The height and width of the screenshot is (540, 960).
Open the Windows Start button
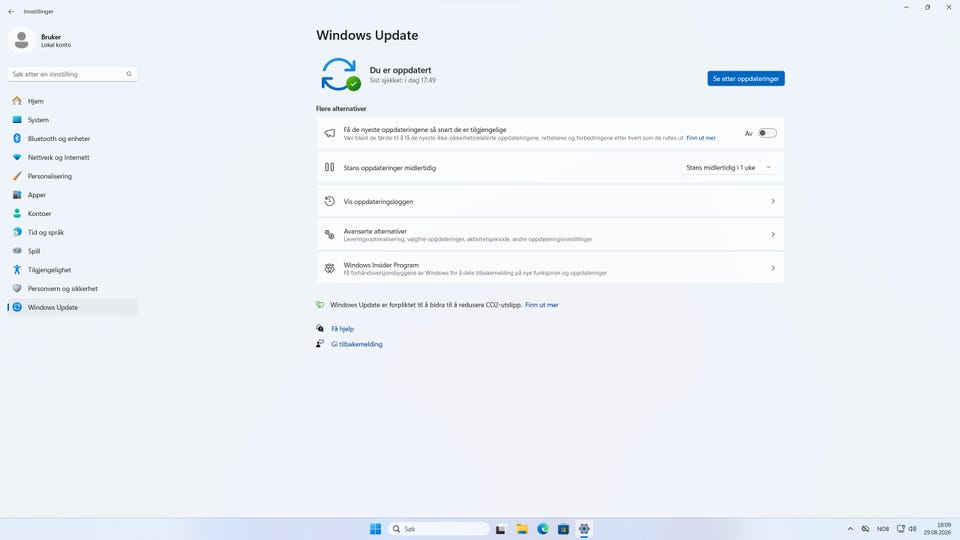point(375,529)
